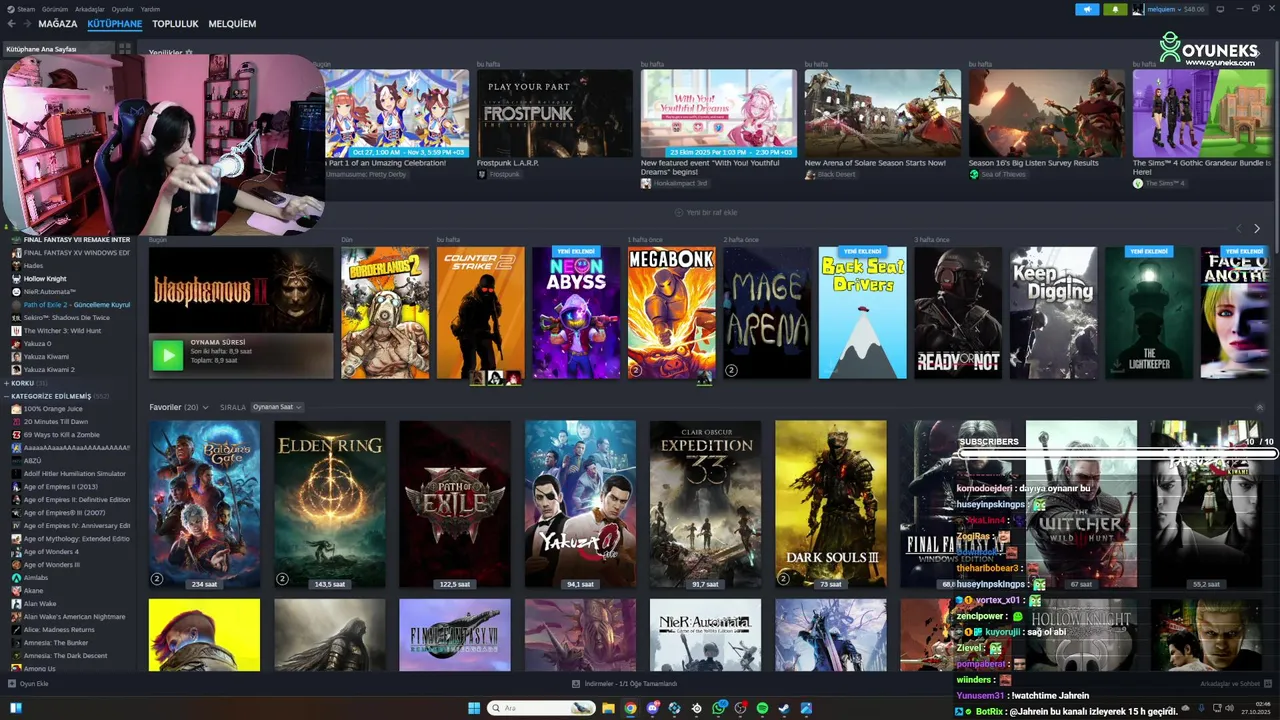Screen dimensions: 1280x720
Task: Select Alan Wake in the sidebar
Action: click(70, 604)
